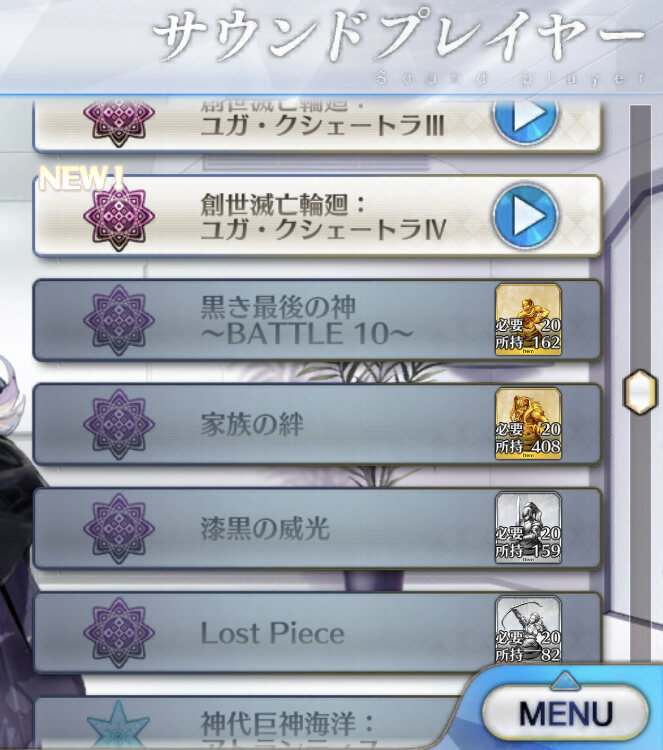The image size is (663, 750).
Task: Select locked track 漆黒の威光
Action: pyautogui.click(x=317, y=528)
